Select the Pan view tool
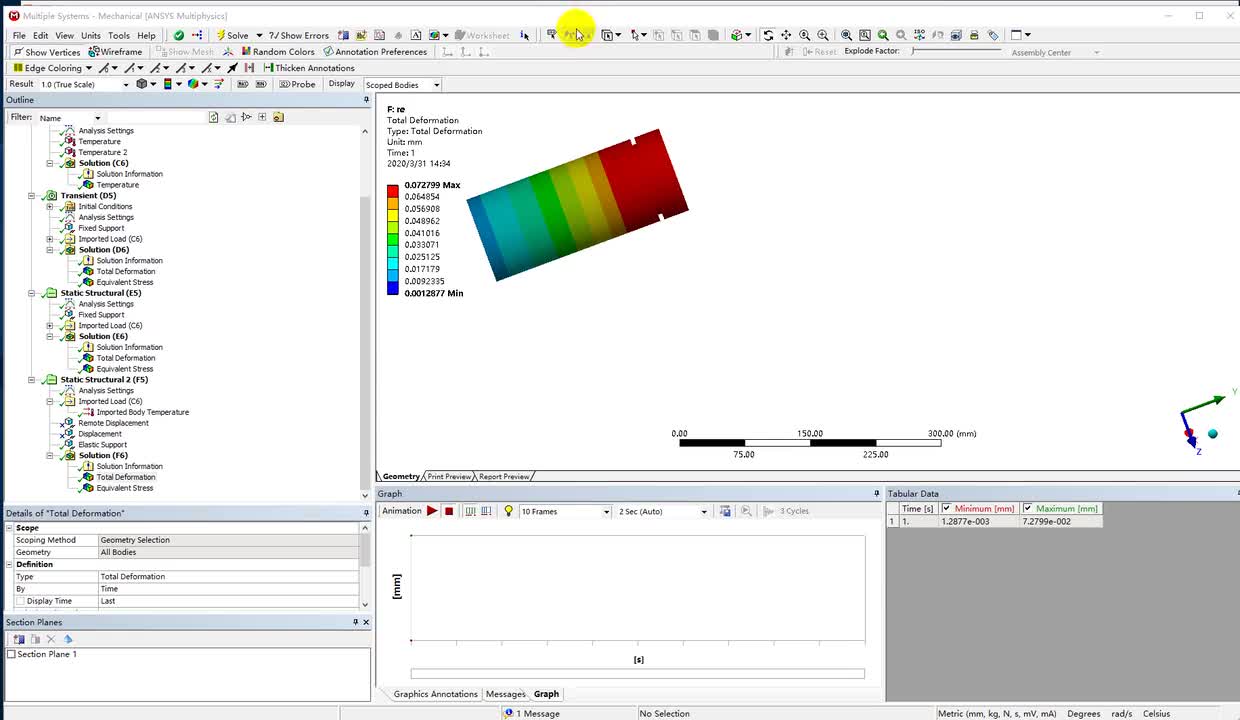 pos(786,35)
